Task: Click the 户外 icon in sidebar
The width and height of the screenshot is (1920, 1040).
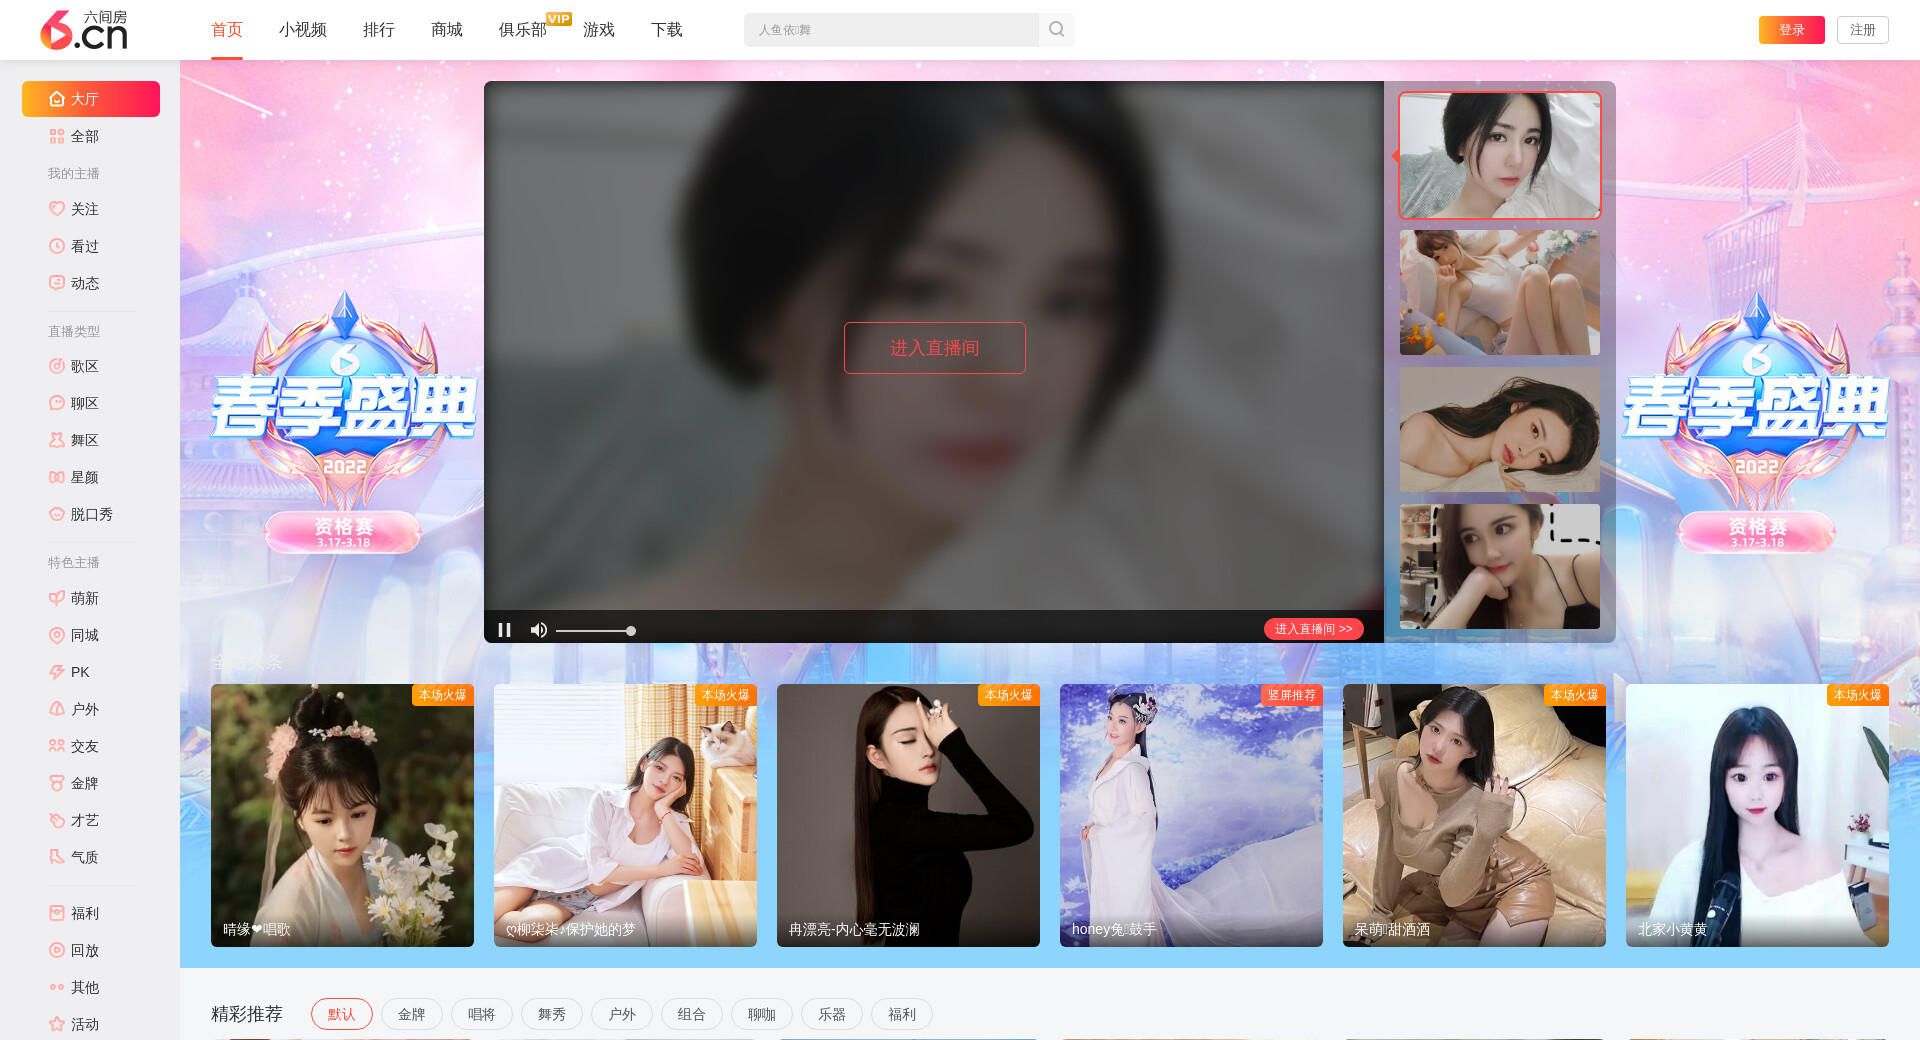Action: [57, 709]
